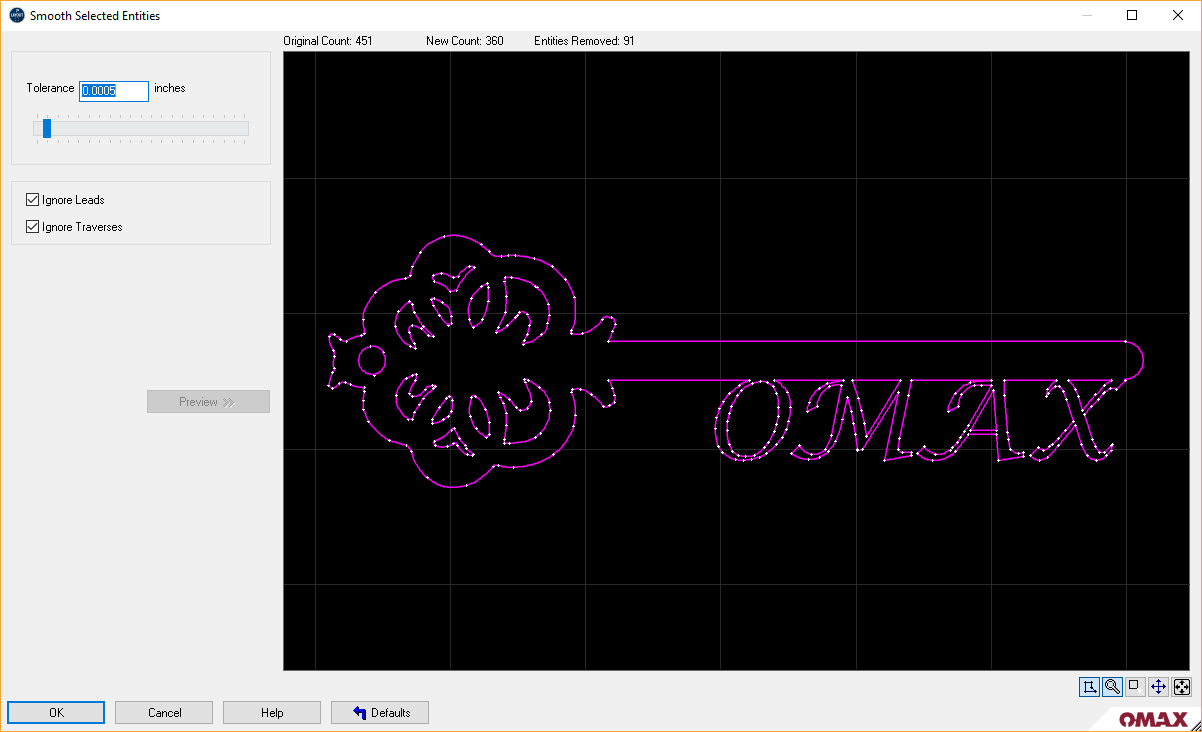Screen dimensions: 1202x732
Task: Click the OMAX logo in bottom corner
Action: click(1153, 719)
